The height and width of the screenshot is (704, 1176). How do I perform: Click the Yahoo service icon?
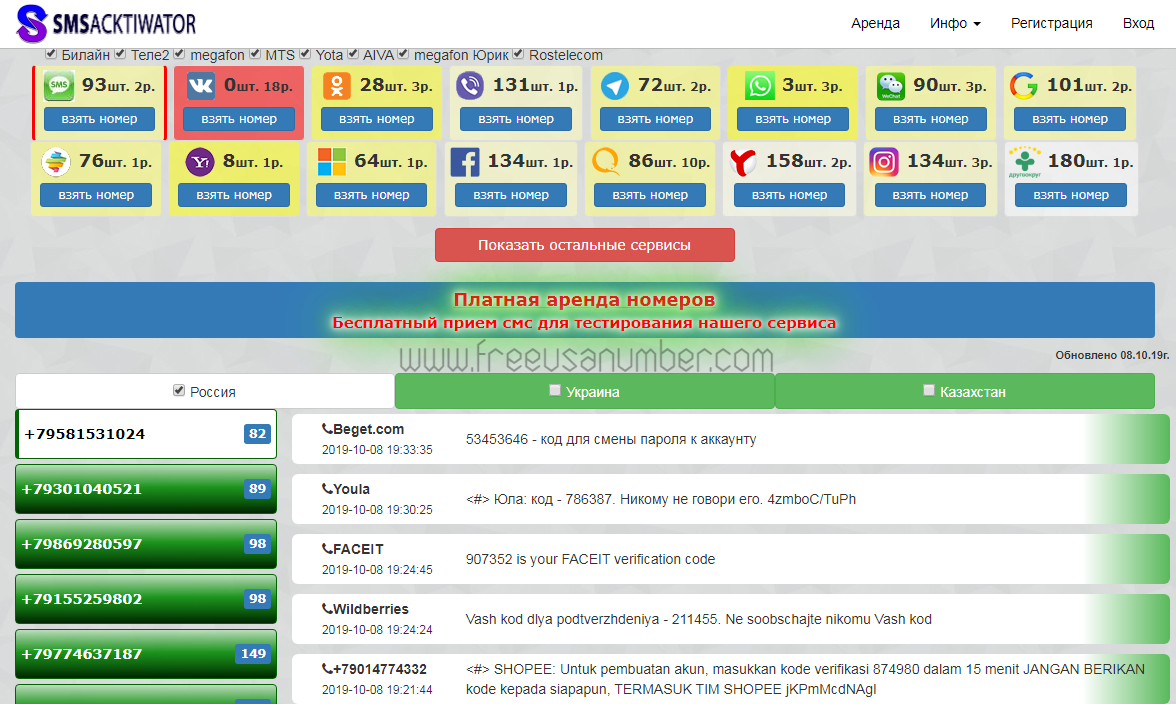pyautogui.click(x=200, y=161)
